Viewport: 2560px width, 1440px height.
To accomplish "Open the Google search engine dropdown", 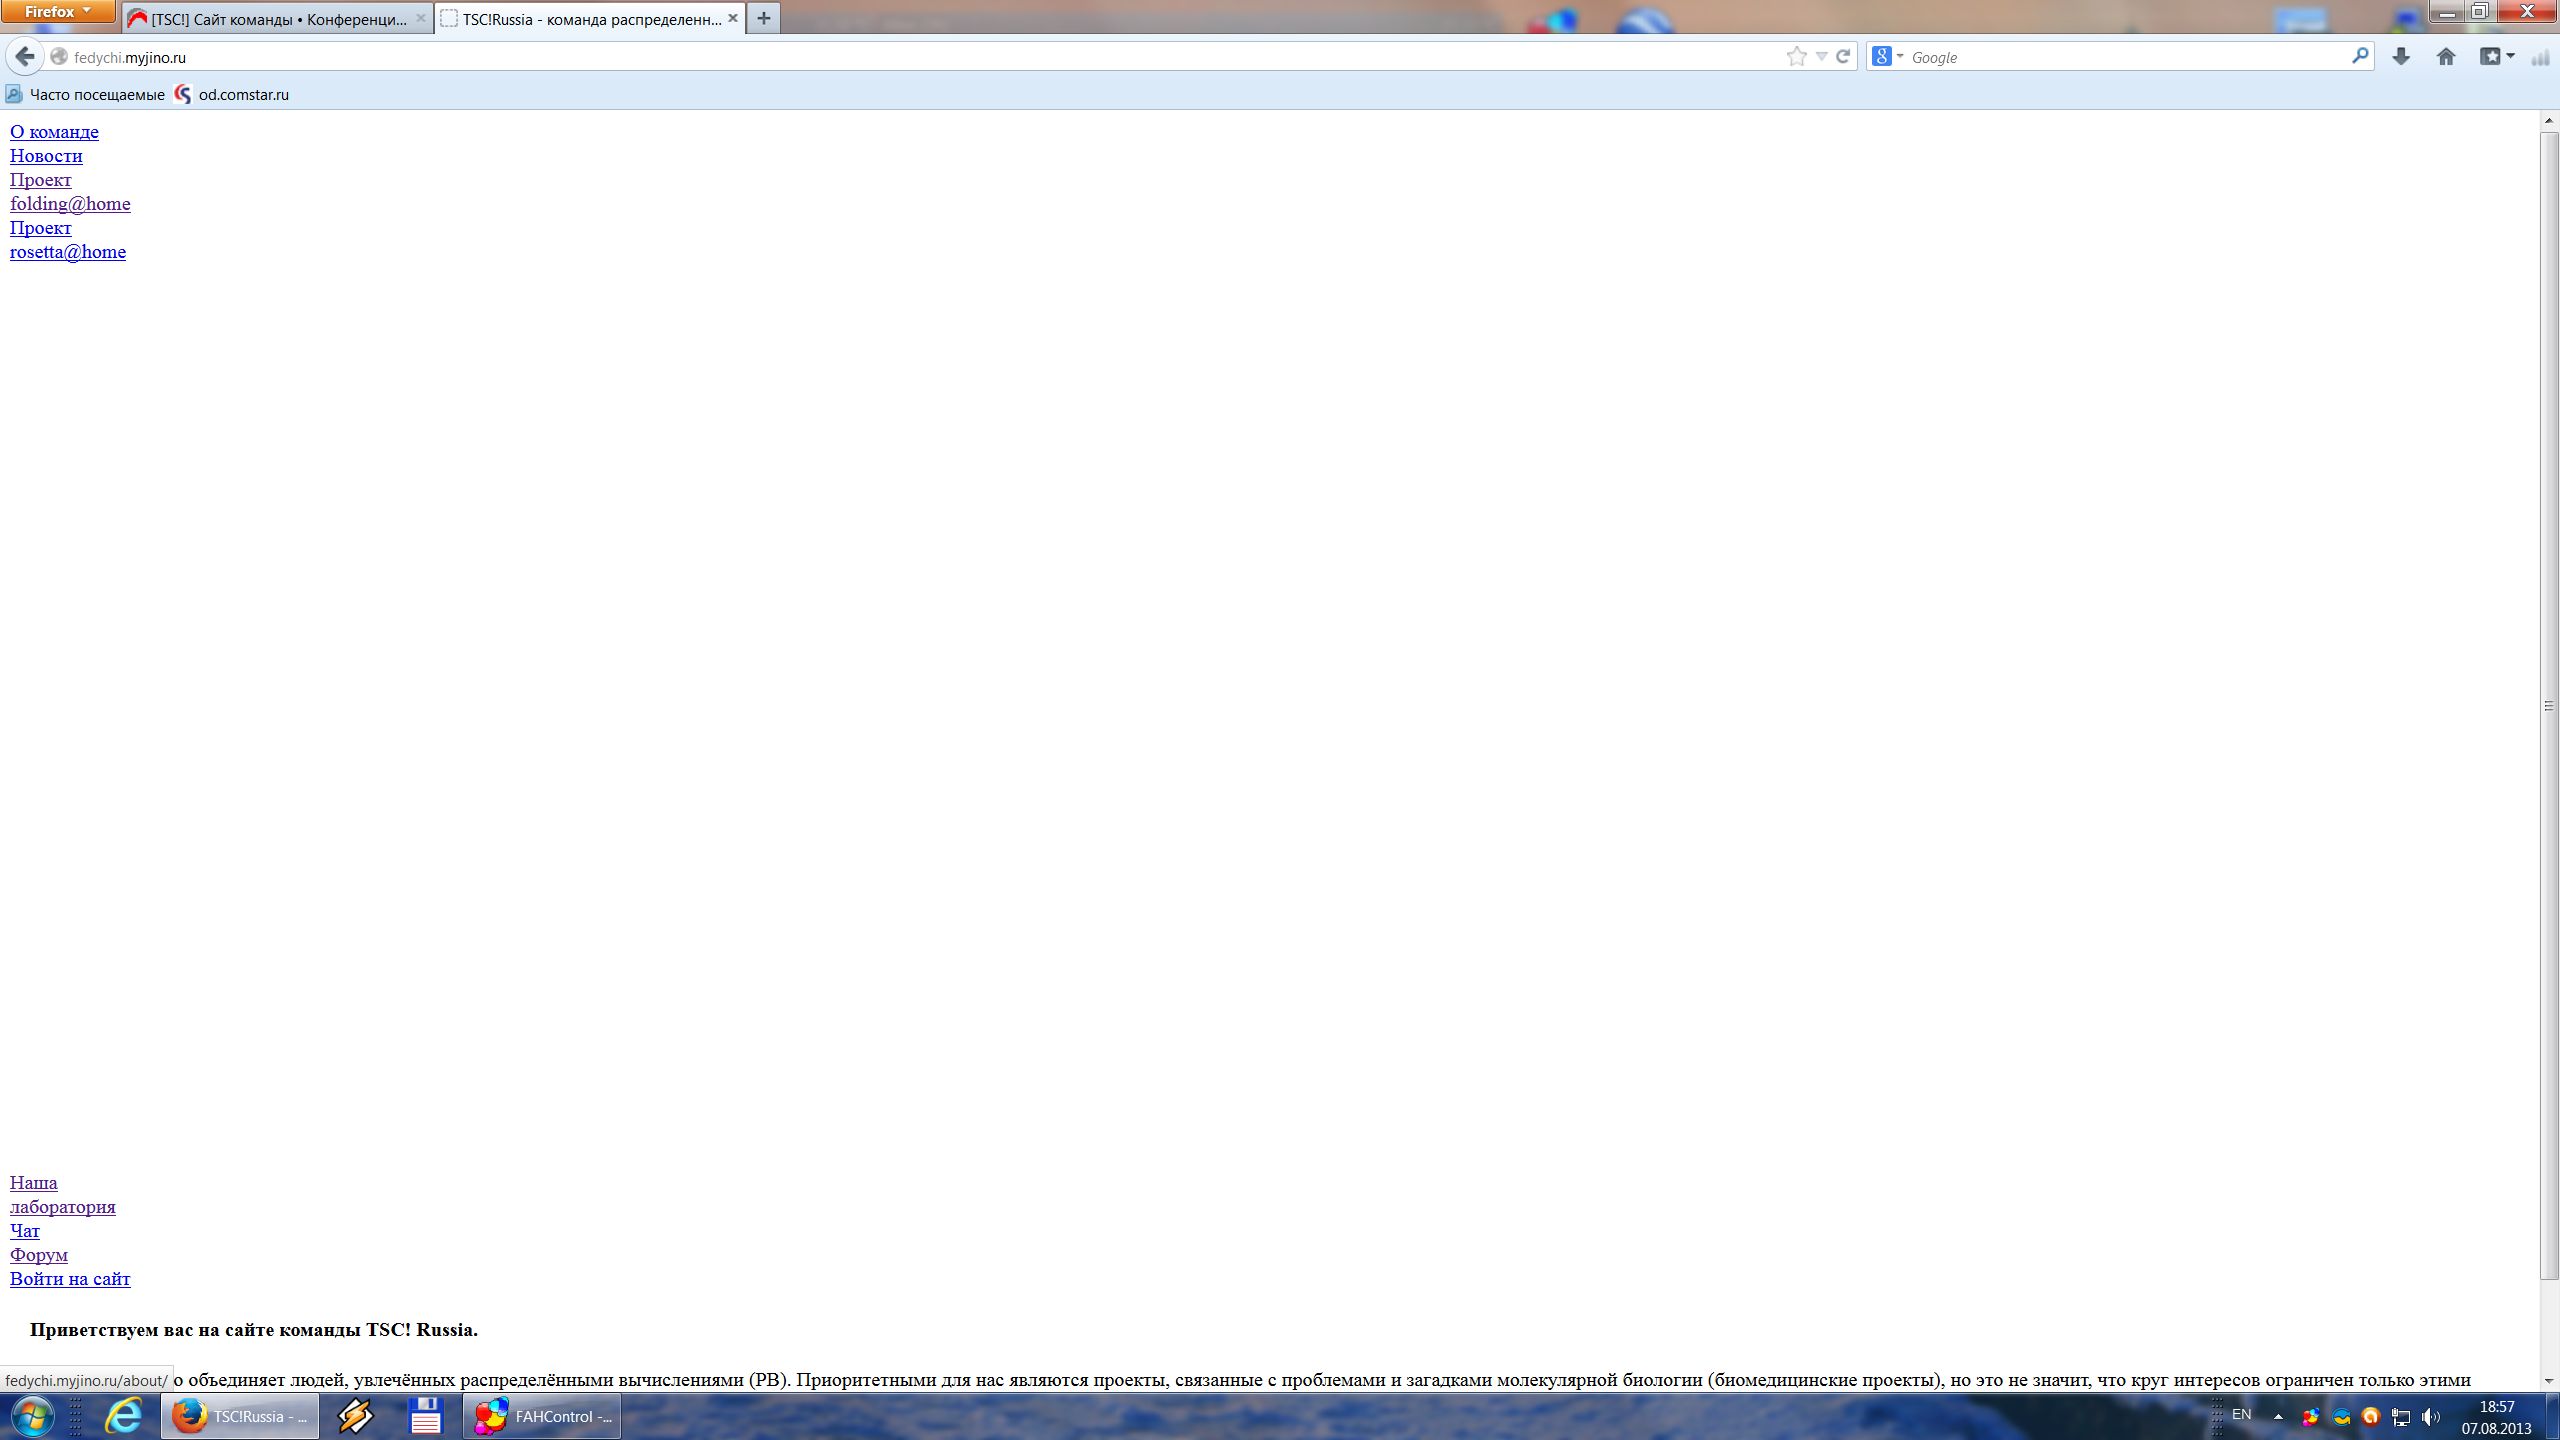I will click(1888, 57).
